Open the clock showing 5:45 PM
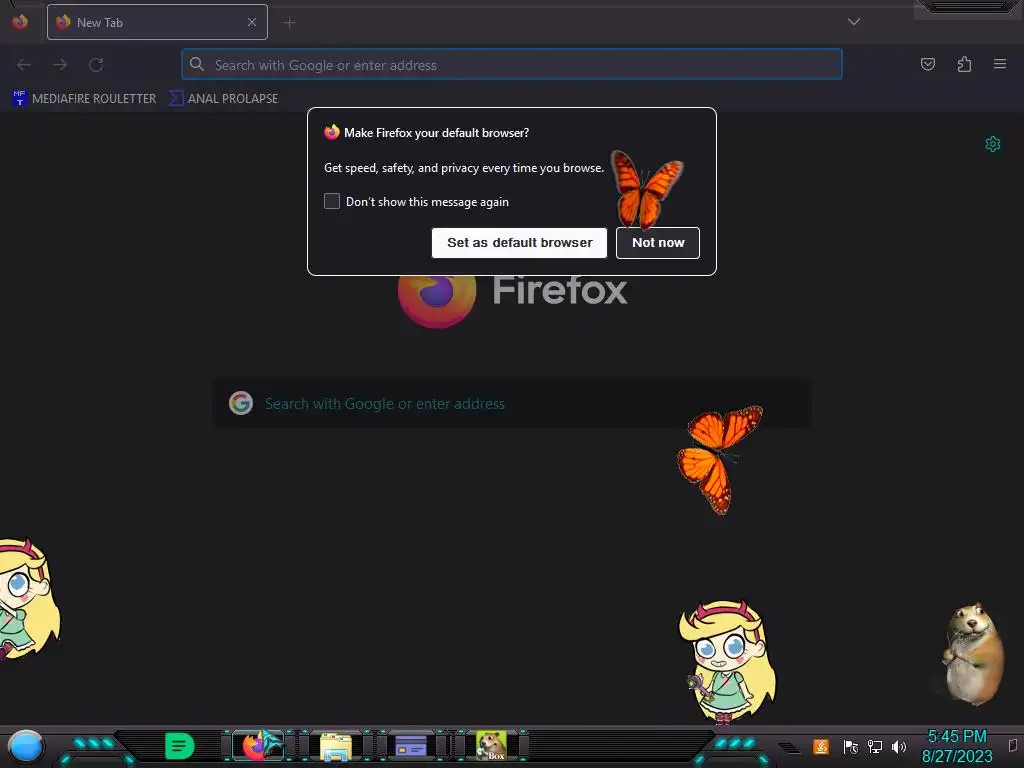The width and height of the screenshot is (1024, 768). tap(957, 746)
